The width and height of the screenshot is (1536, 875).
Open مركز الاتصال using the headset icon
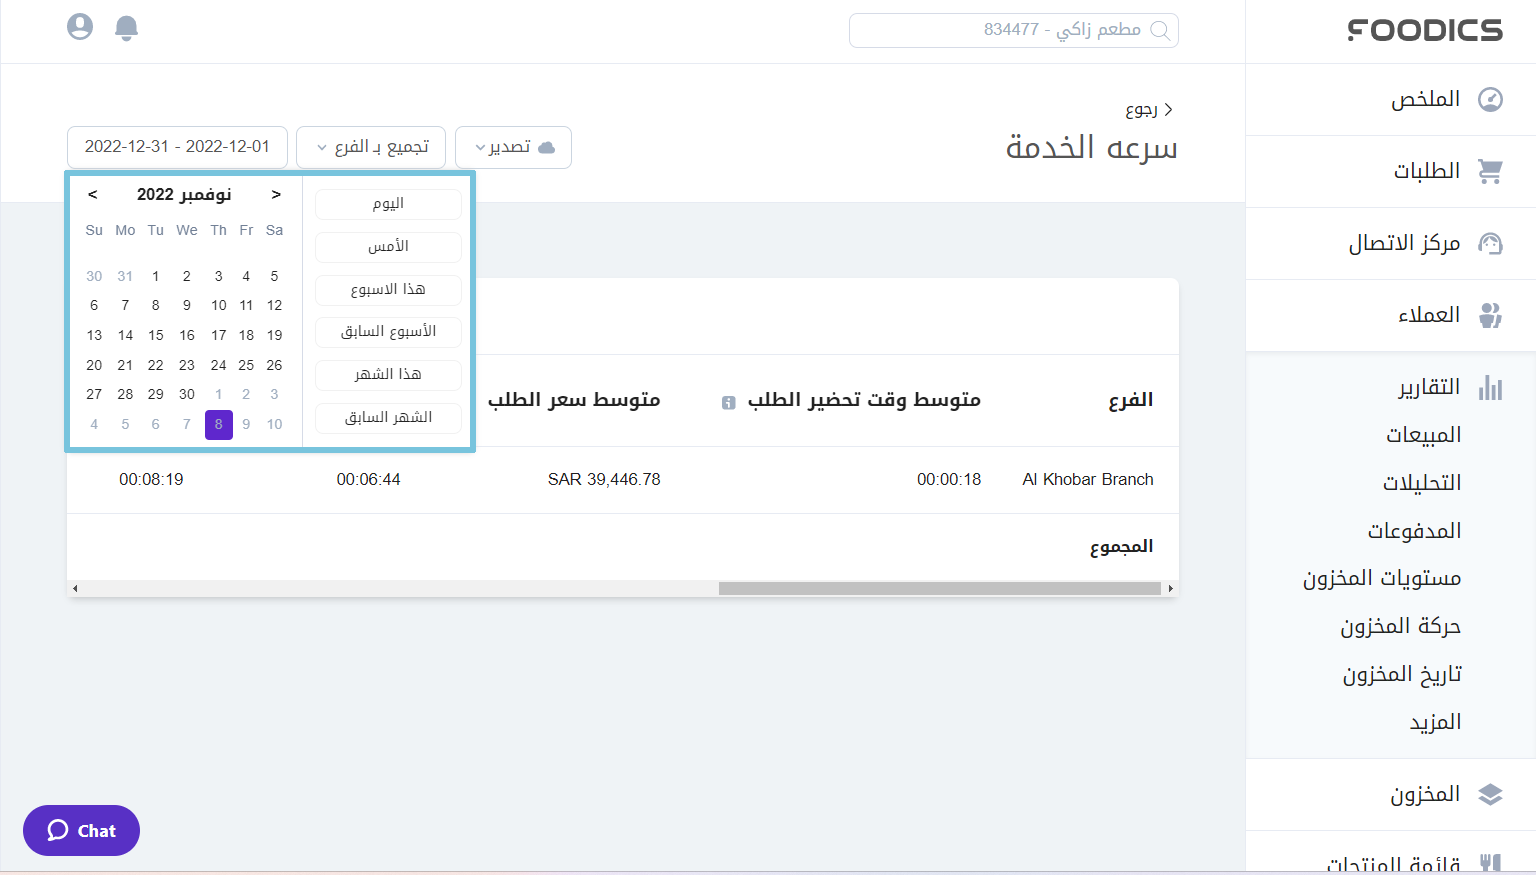pos(1491,243)
